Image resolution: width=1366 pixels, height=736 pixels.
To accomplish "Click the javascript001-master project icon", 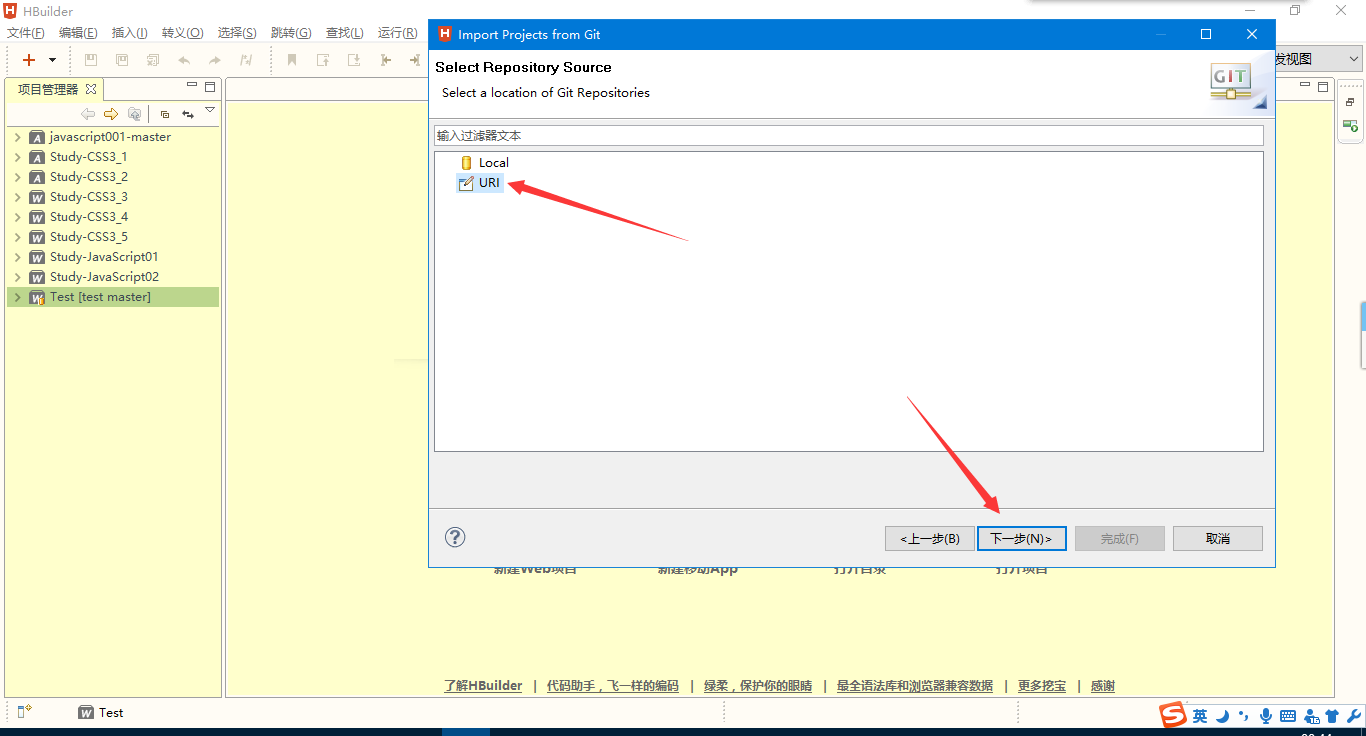I will 37,137.
